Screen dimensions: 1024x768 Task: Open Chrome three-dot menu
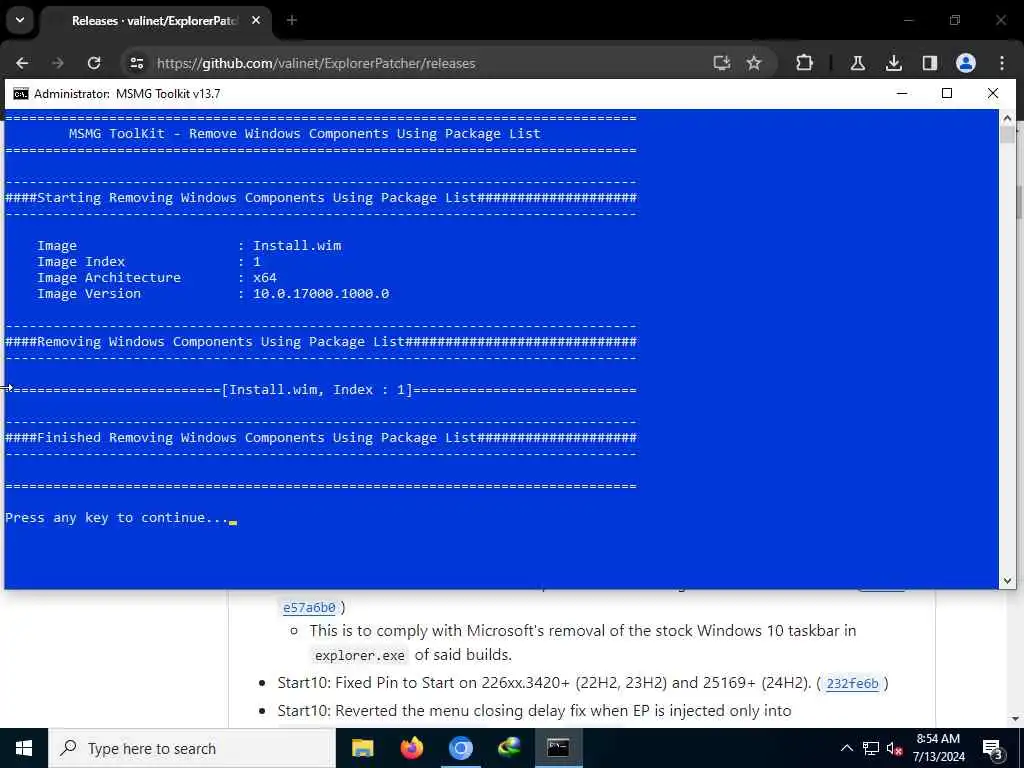1002,63
